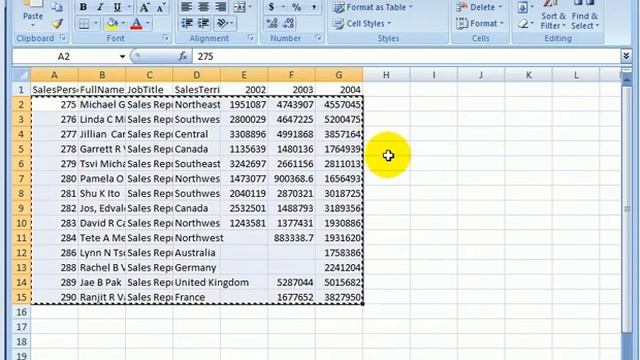Click Decrease Font Size icon

(x=161, y=7)
